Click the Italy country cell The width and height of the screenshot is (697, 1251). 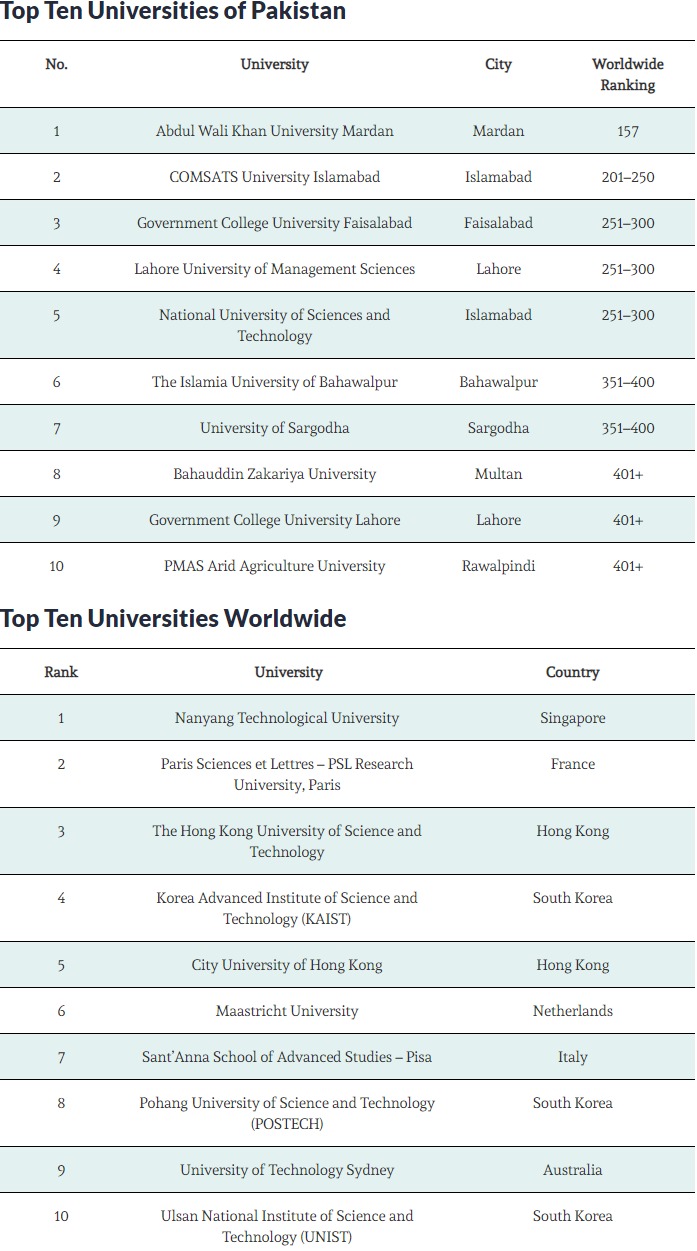[573, 1057]
